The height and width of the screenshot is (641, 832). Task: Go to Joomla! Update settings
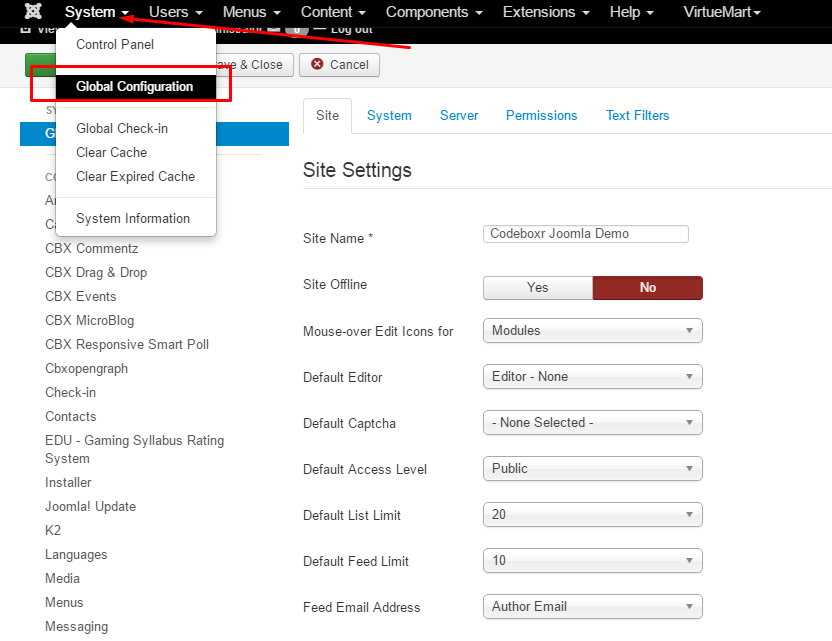[x=91, y=506]
